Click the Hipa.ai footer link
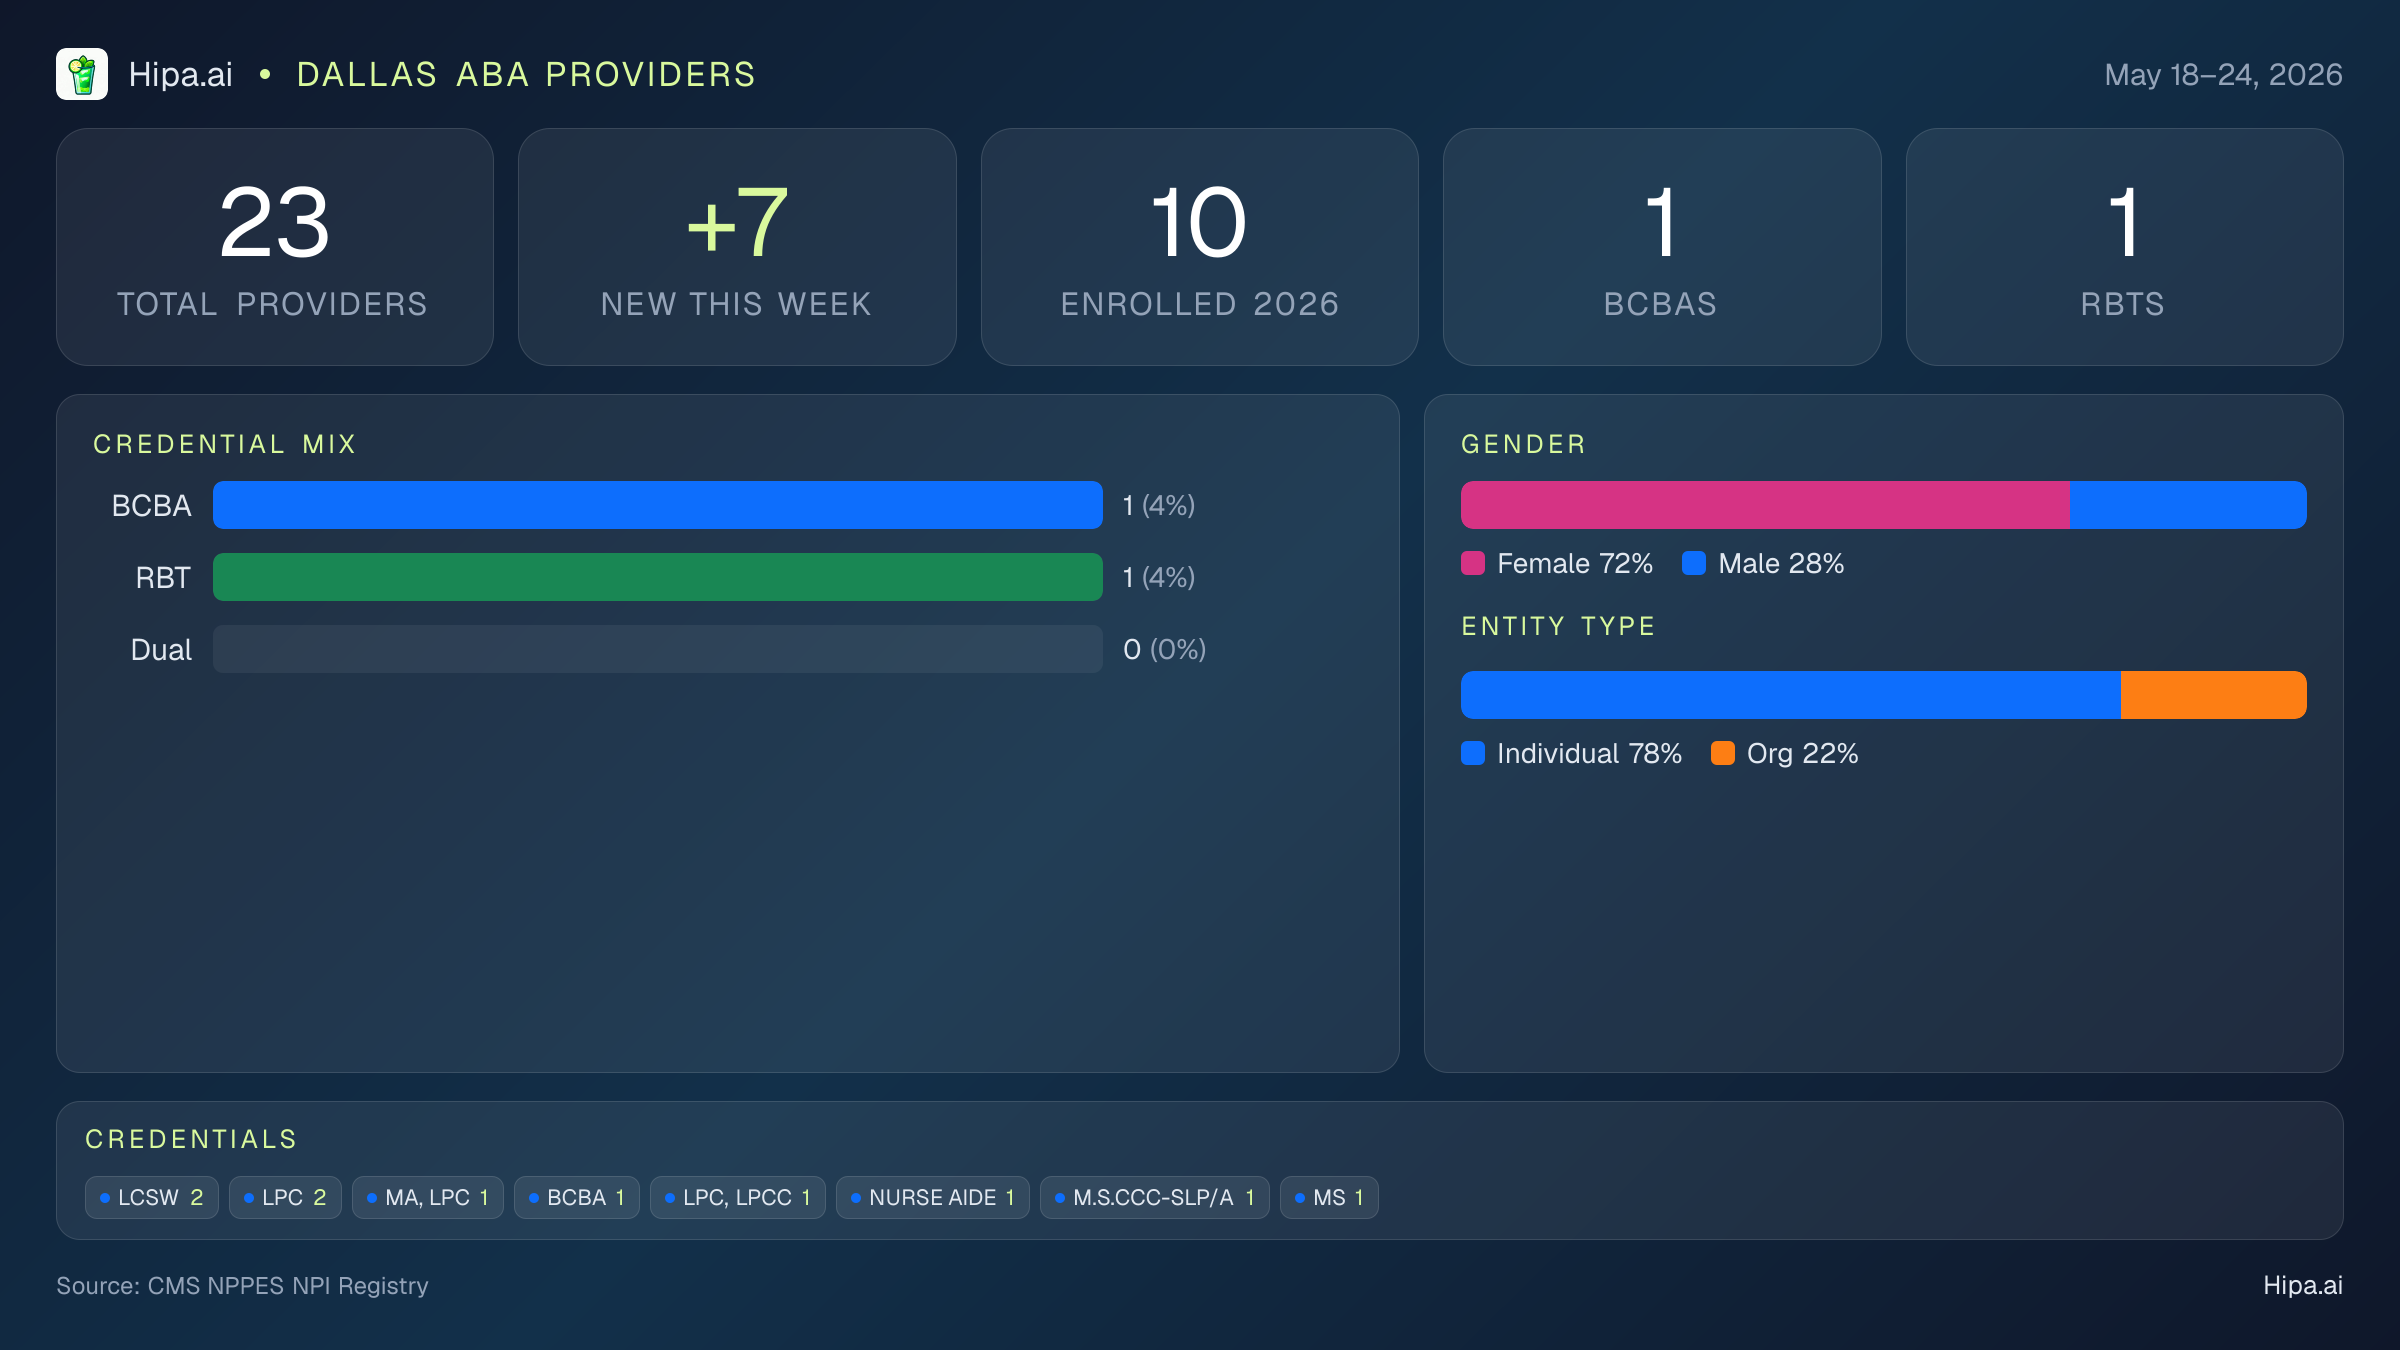2400x1350 pixels. pos(2303,1286)
